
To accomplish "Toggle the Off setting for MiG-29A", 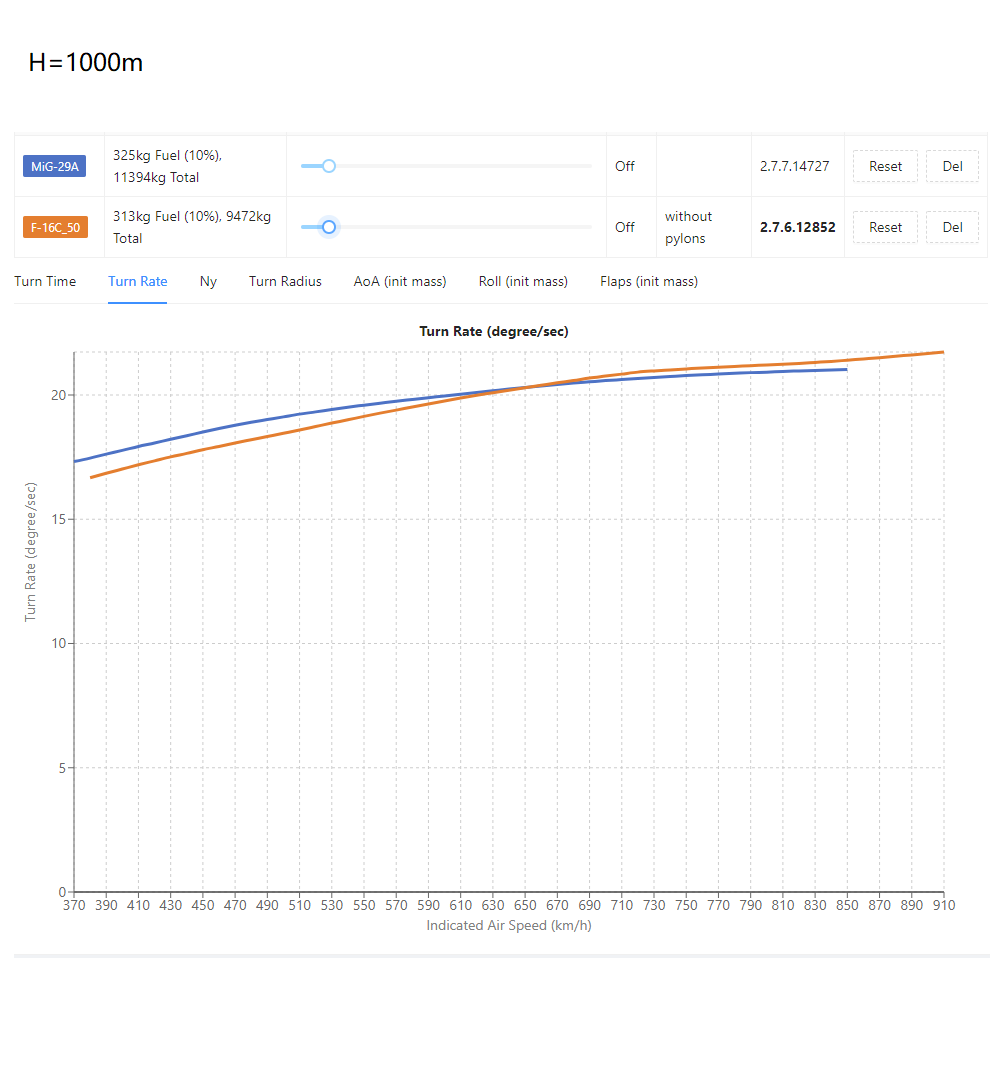I will [624, 167].
